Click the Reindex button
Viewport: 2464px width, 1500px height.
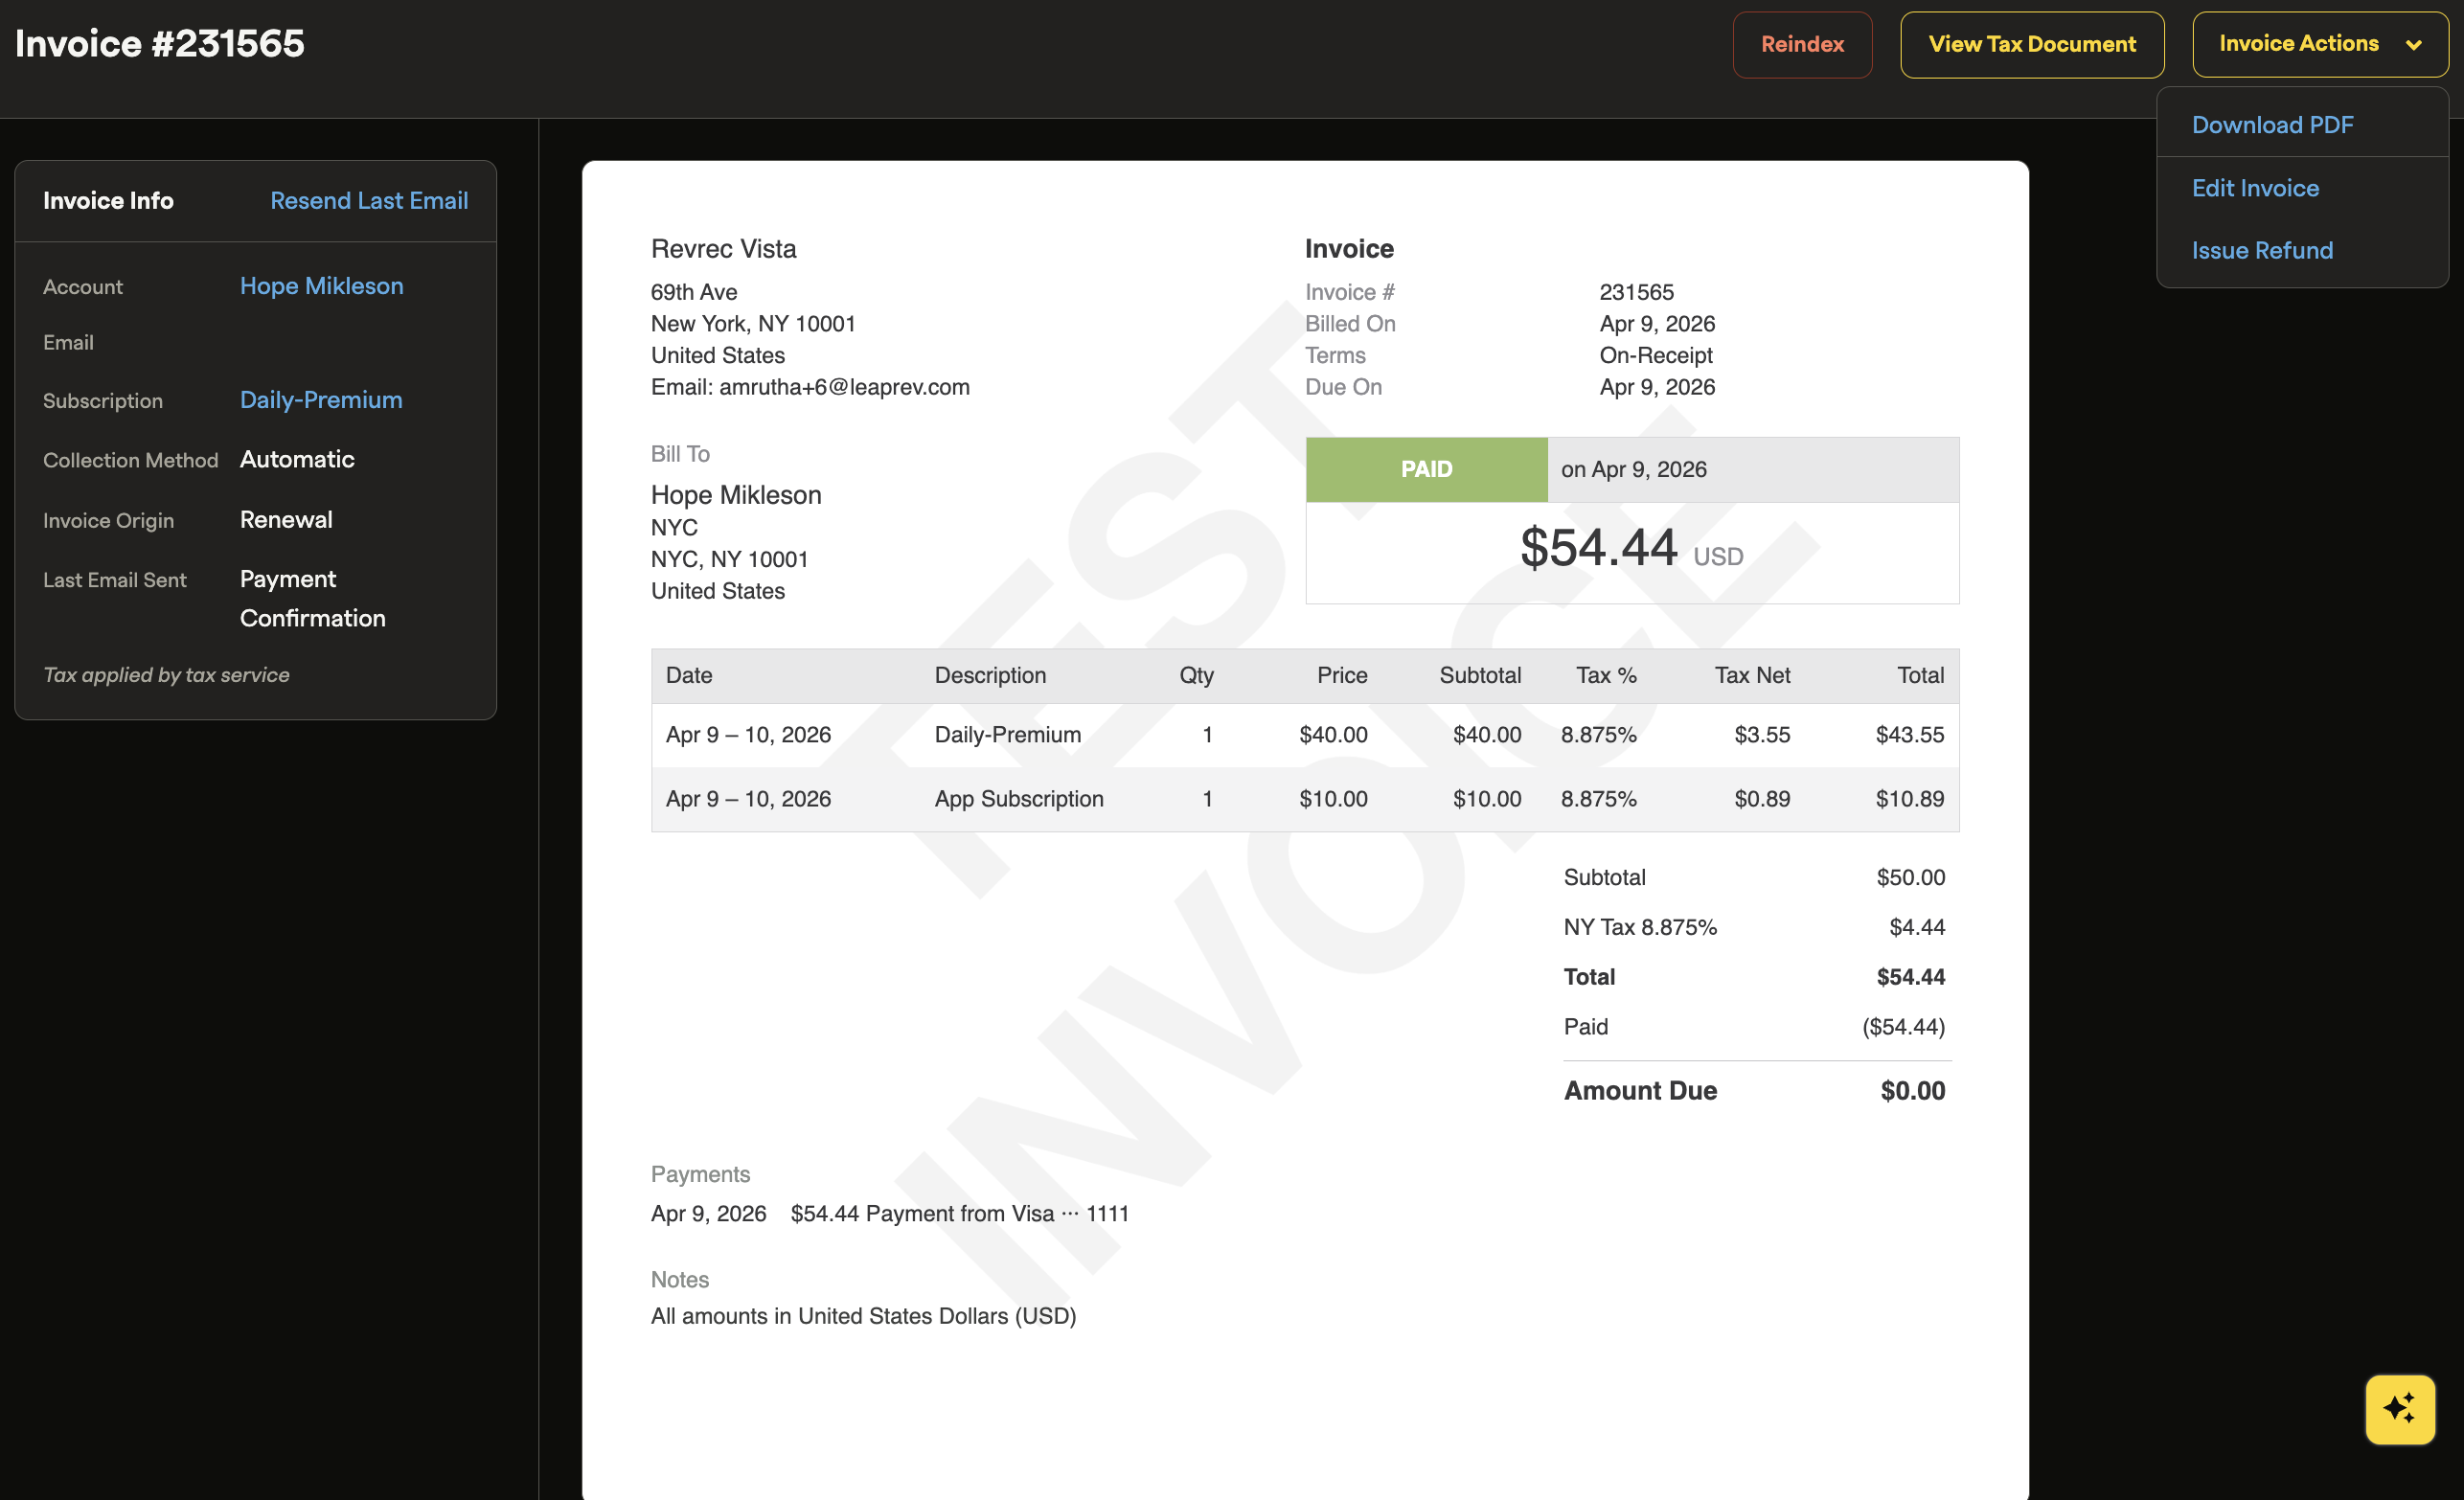click(x=1801, y=44)
